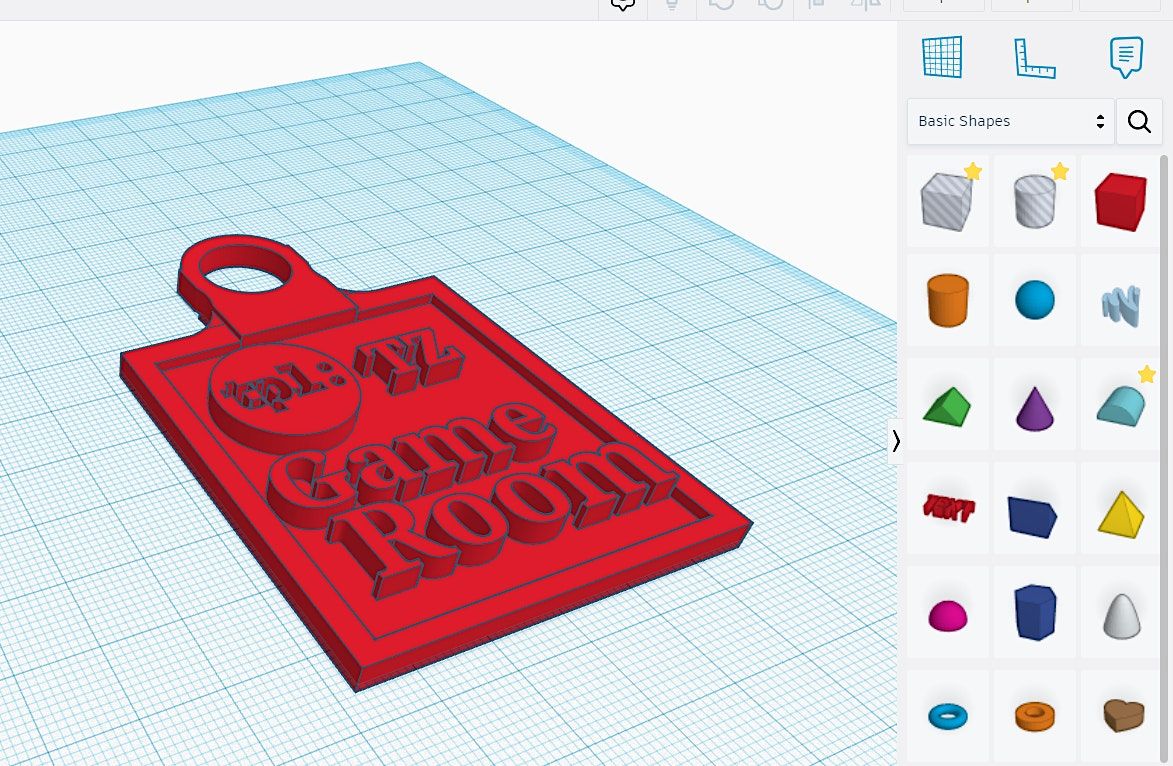Unfavorite the Round Roof shape star
The image size is (1173, 766).
tap(1146, 375)
